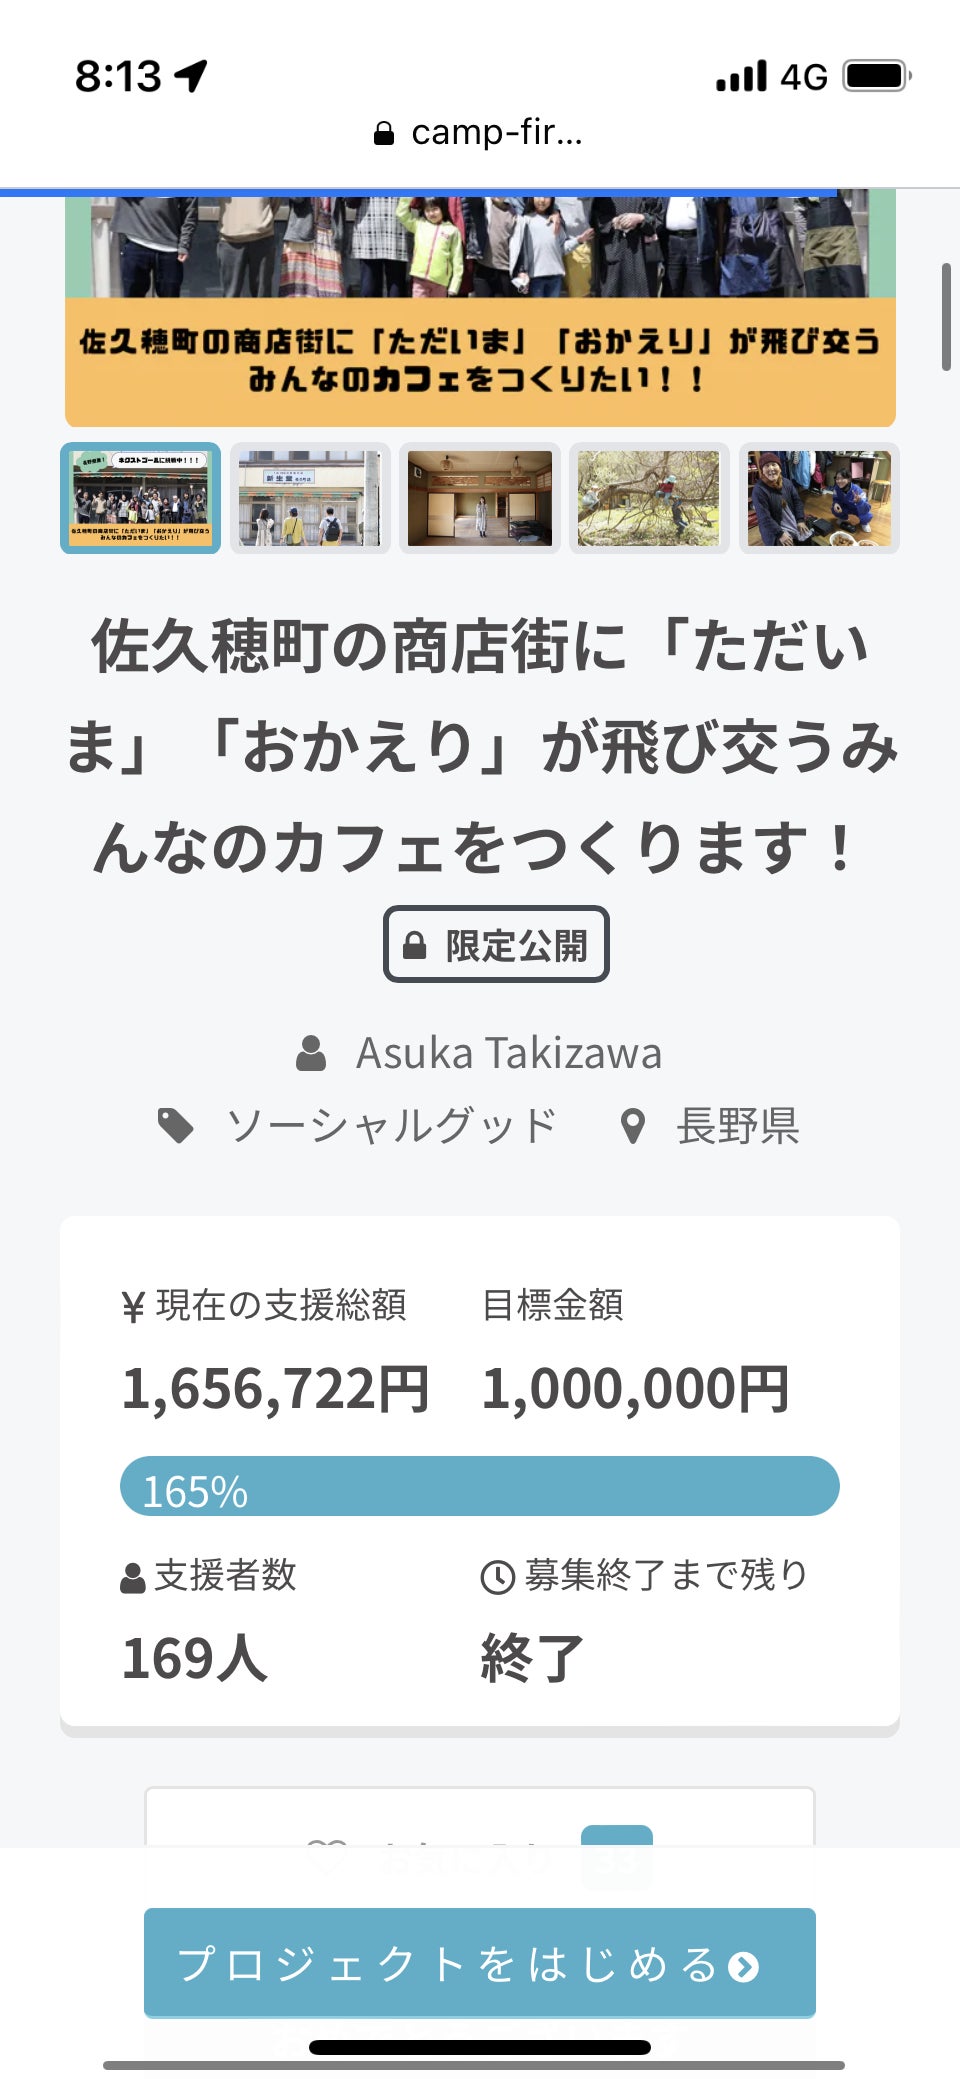Click the supporter icon beside 支援者数
Image resolution: width=960 pixels, height=2079 pixels.
click(x=133, y=1578)
